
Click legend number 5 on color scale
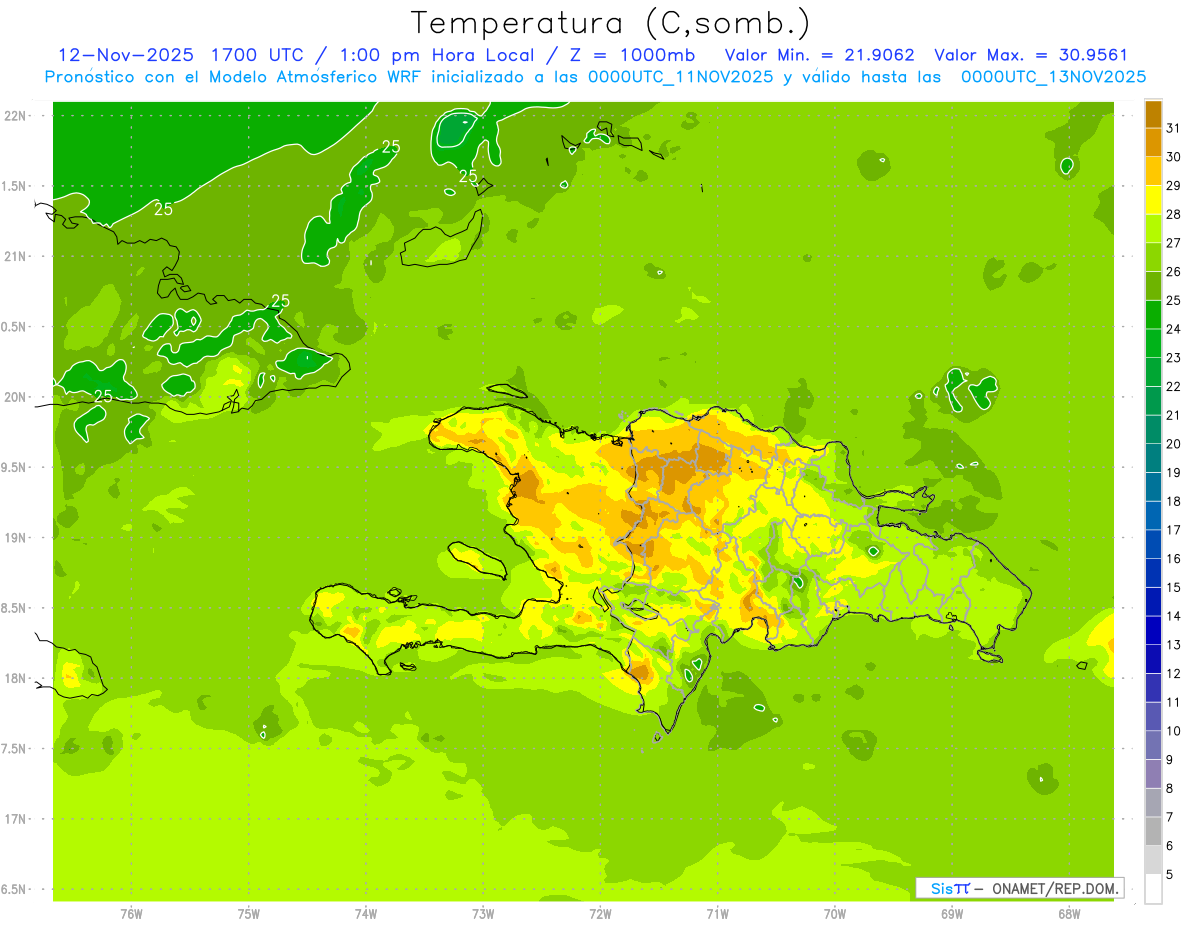1169,875
